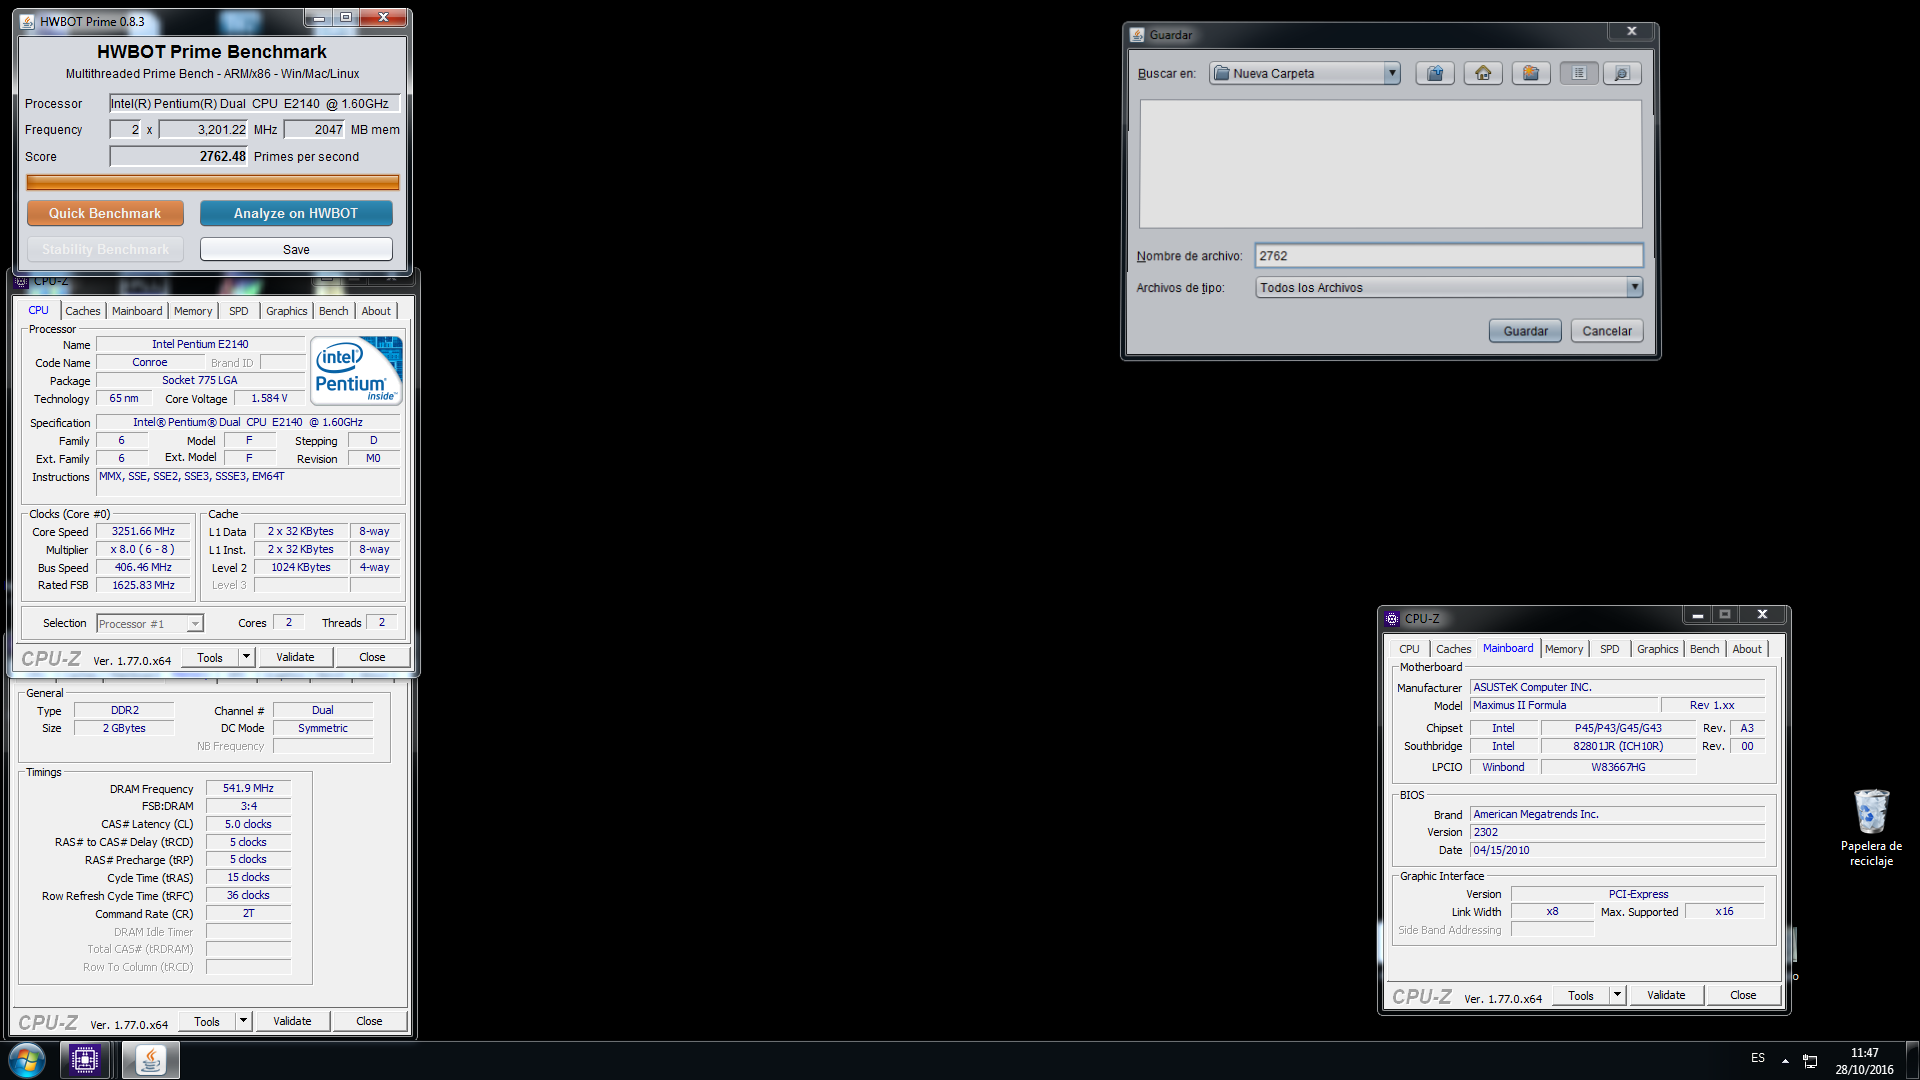
Task: Switch to Memory tab in Mainboard CPU-Z window
Action: coord(1564,649)
